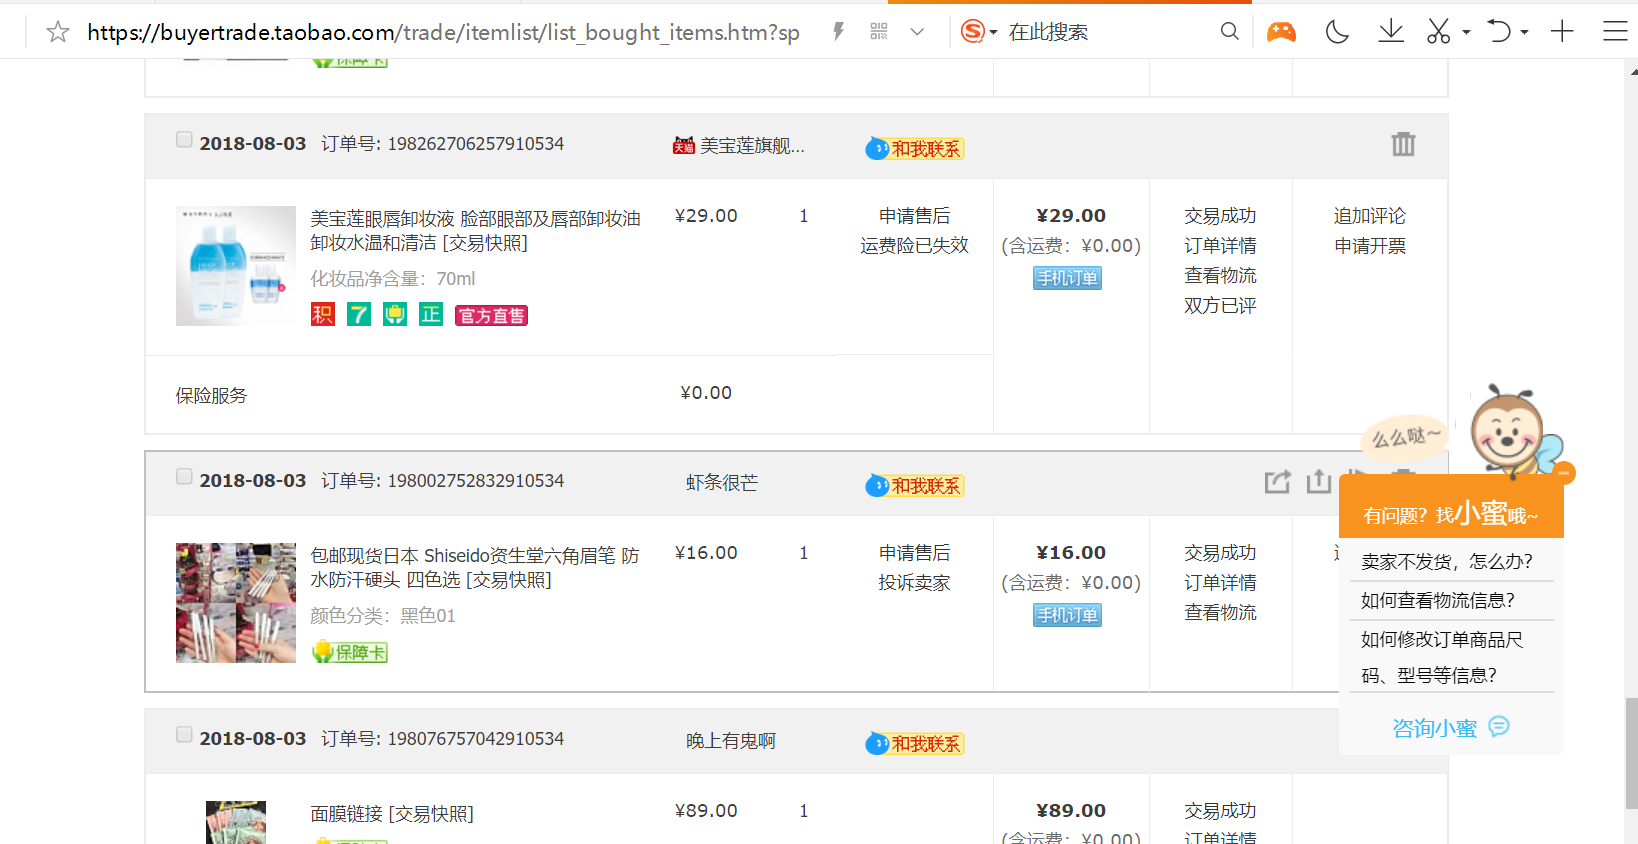Click 申请售后 for Shiseido order

click(915, 553)
